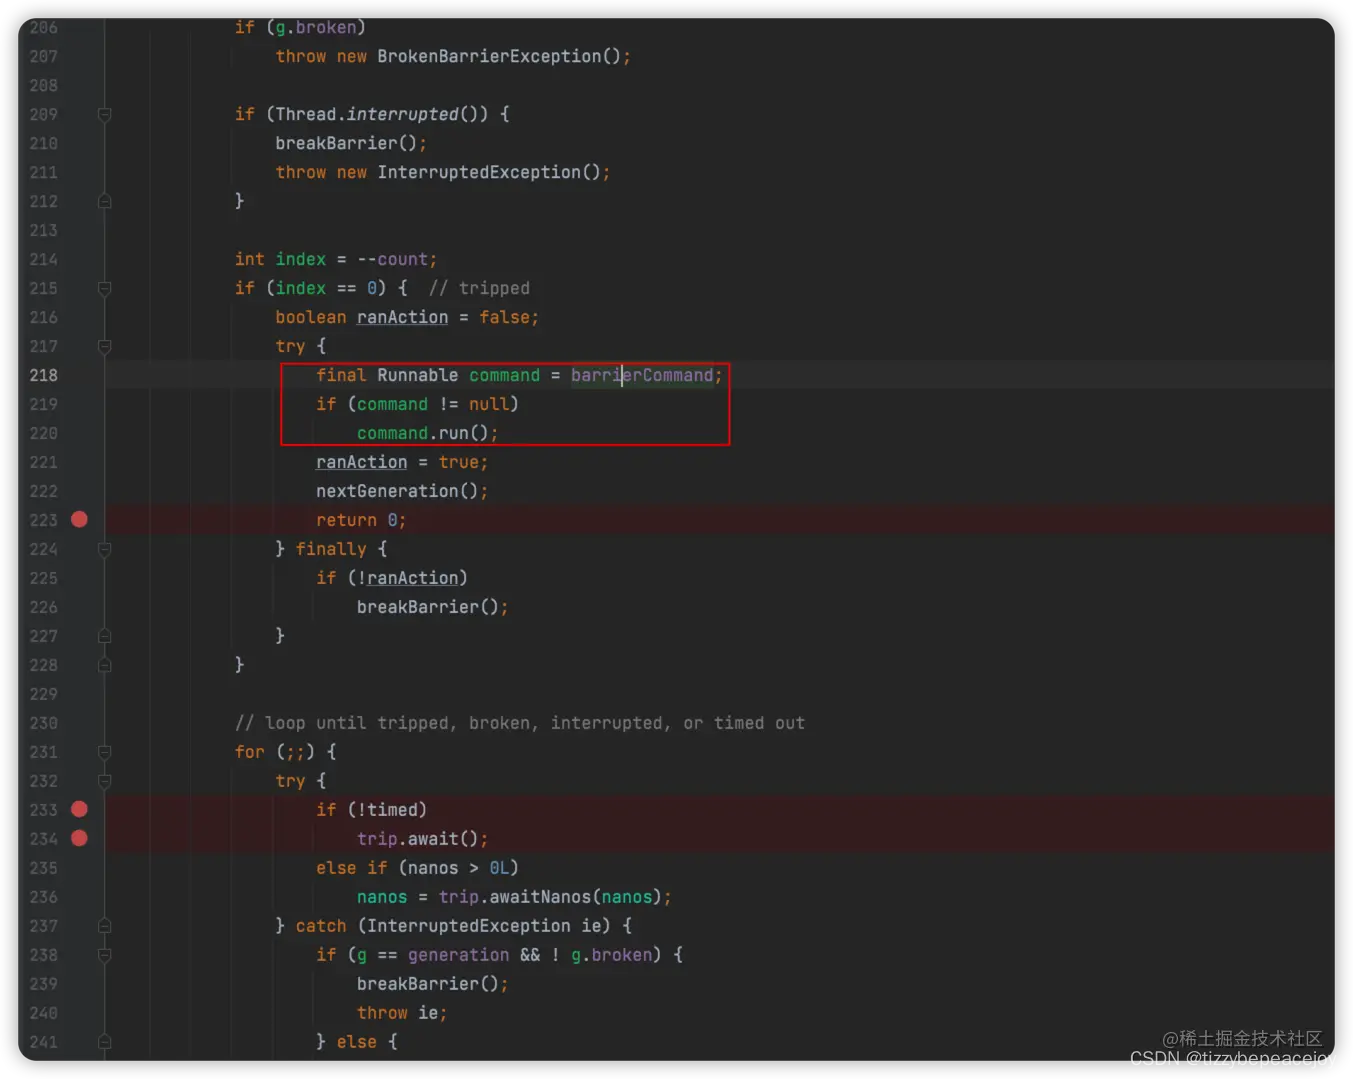Screen dimensions: 1353x1079
Task: Click breakBarrier() on line 226
Action: [428, 607]
